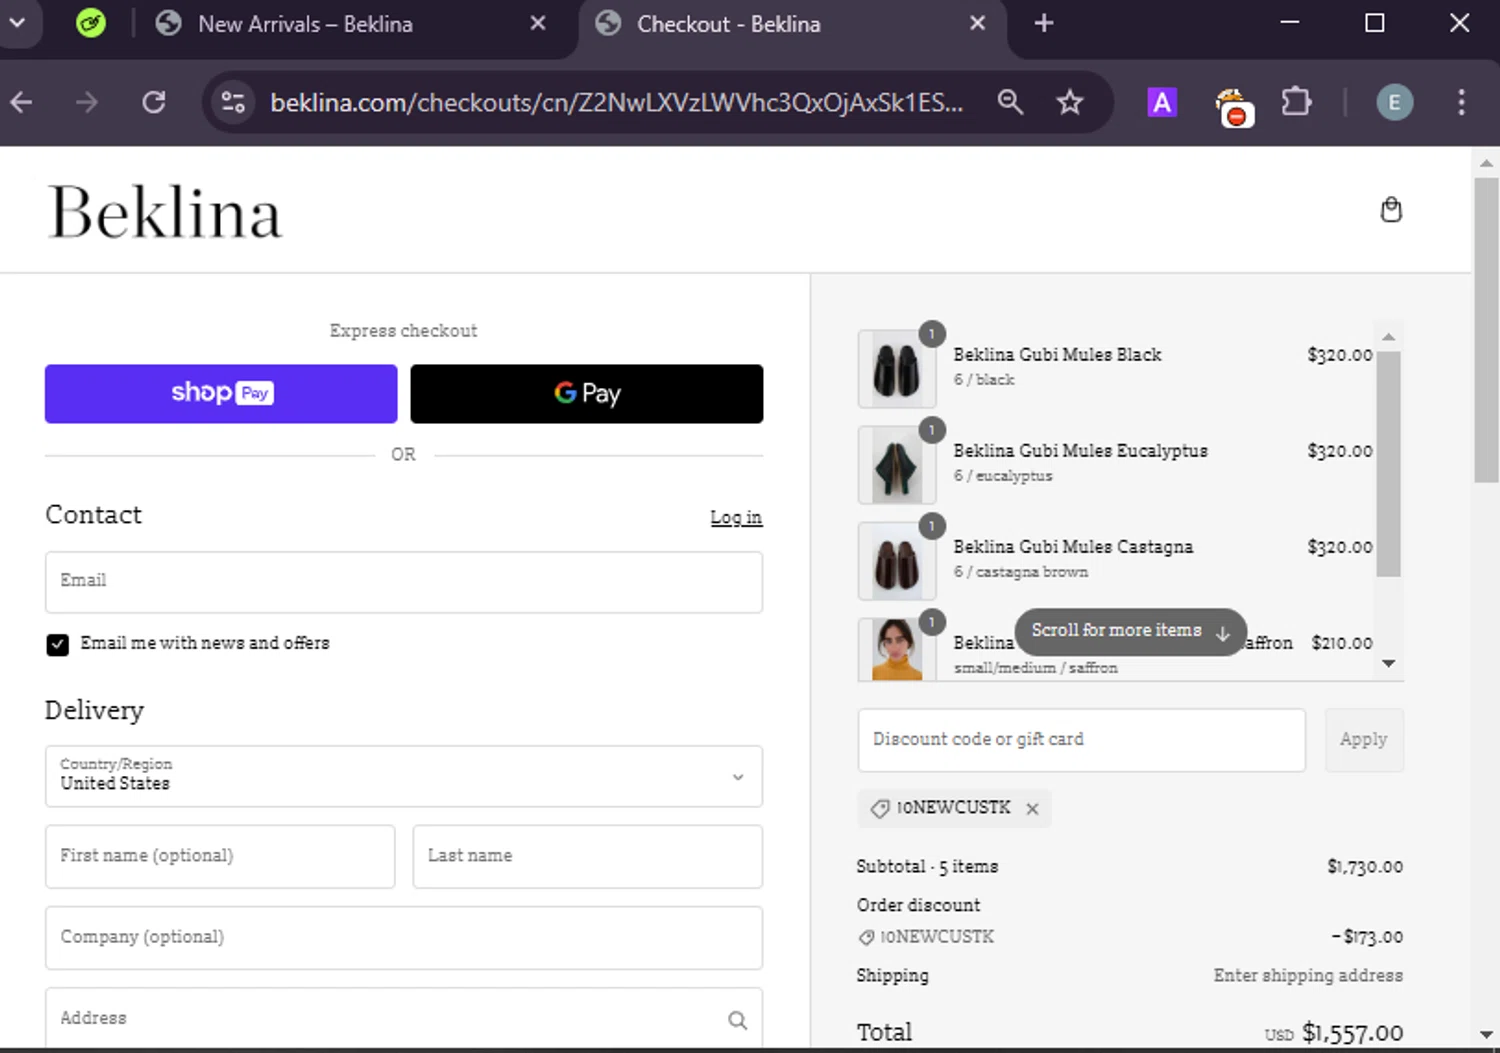Click the browser back arrow

click(22, 102)
